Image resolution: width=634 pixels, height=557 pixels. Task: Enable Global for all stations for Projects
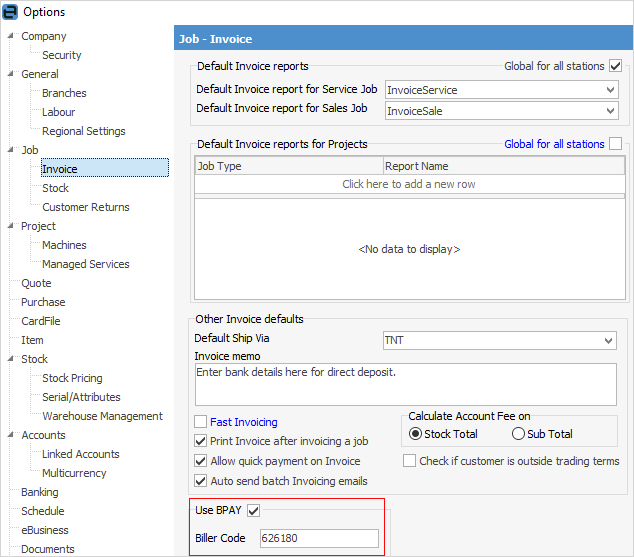pyautogui.click(x=616, y=144)
